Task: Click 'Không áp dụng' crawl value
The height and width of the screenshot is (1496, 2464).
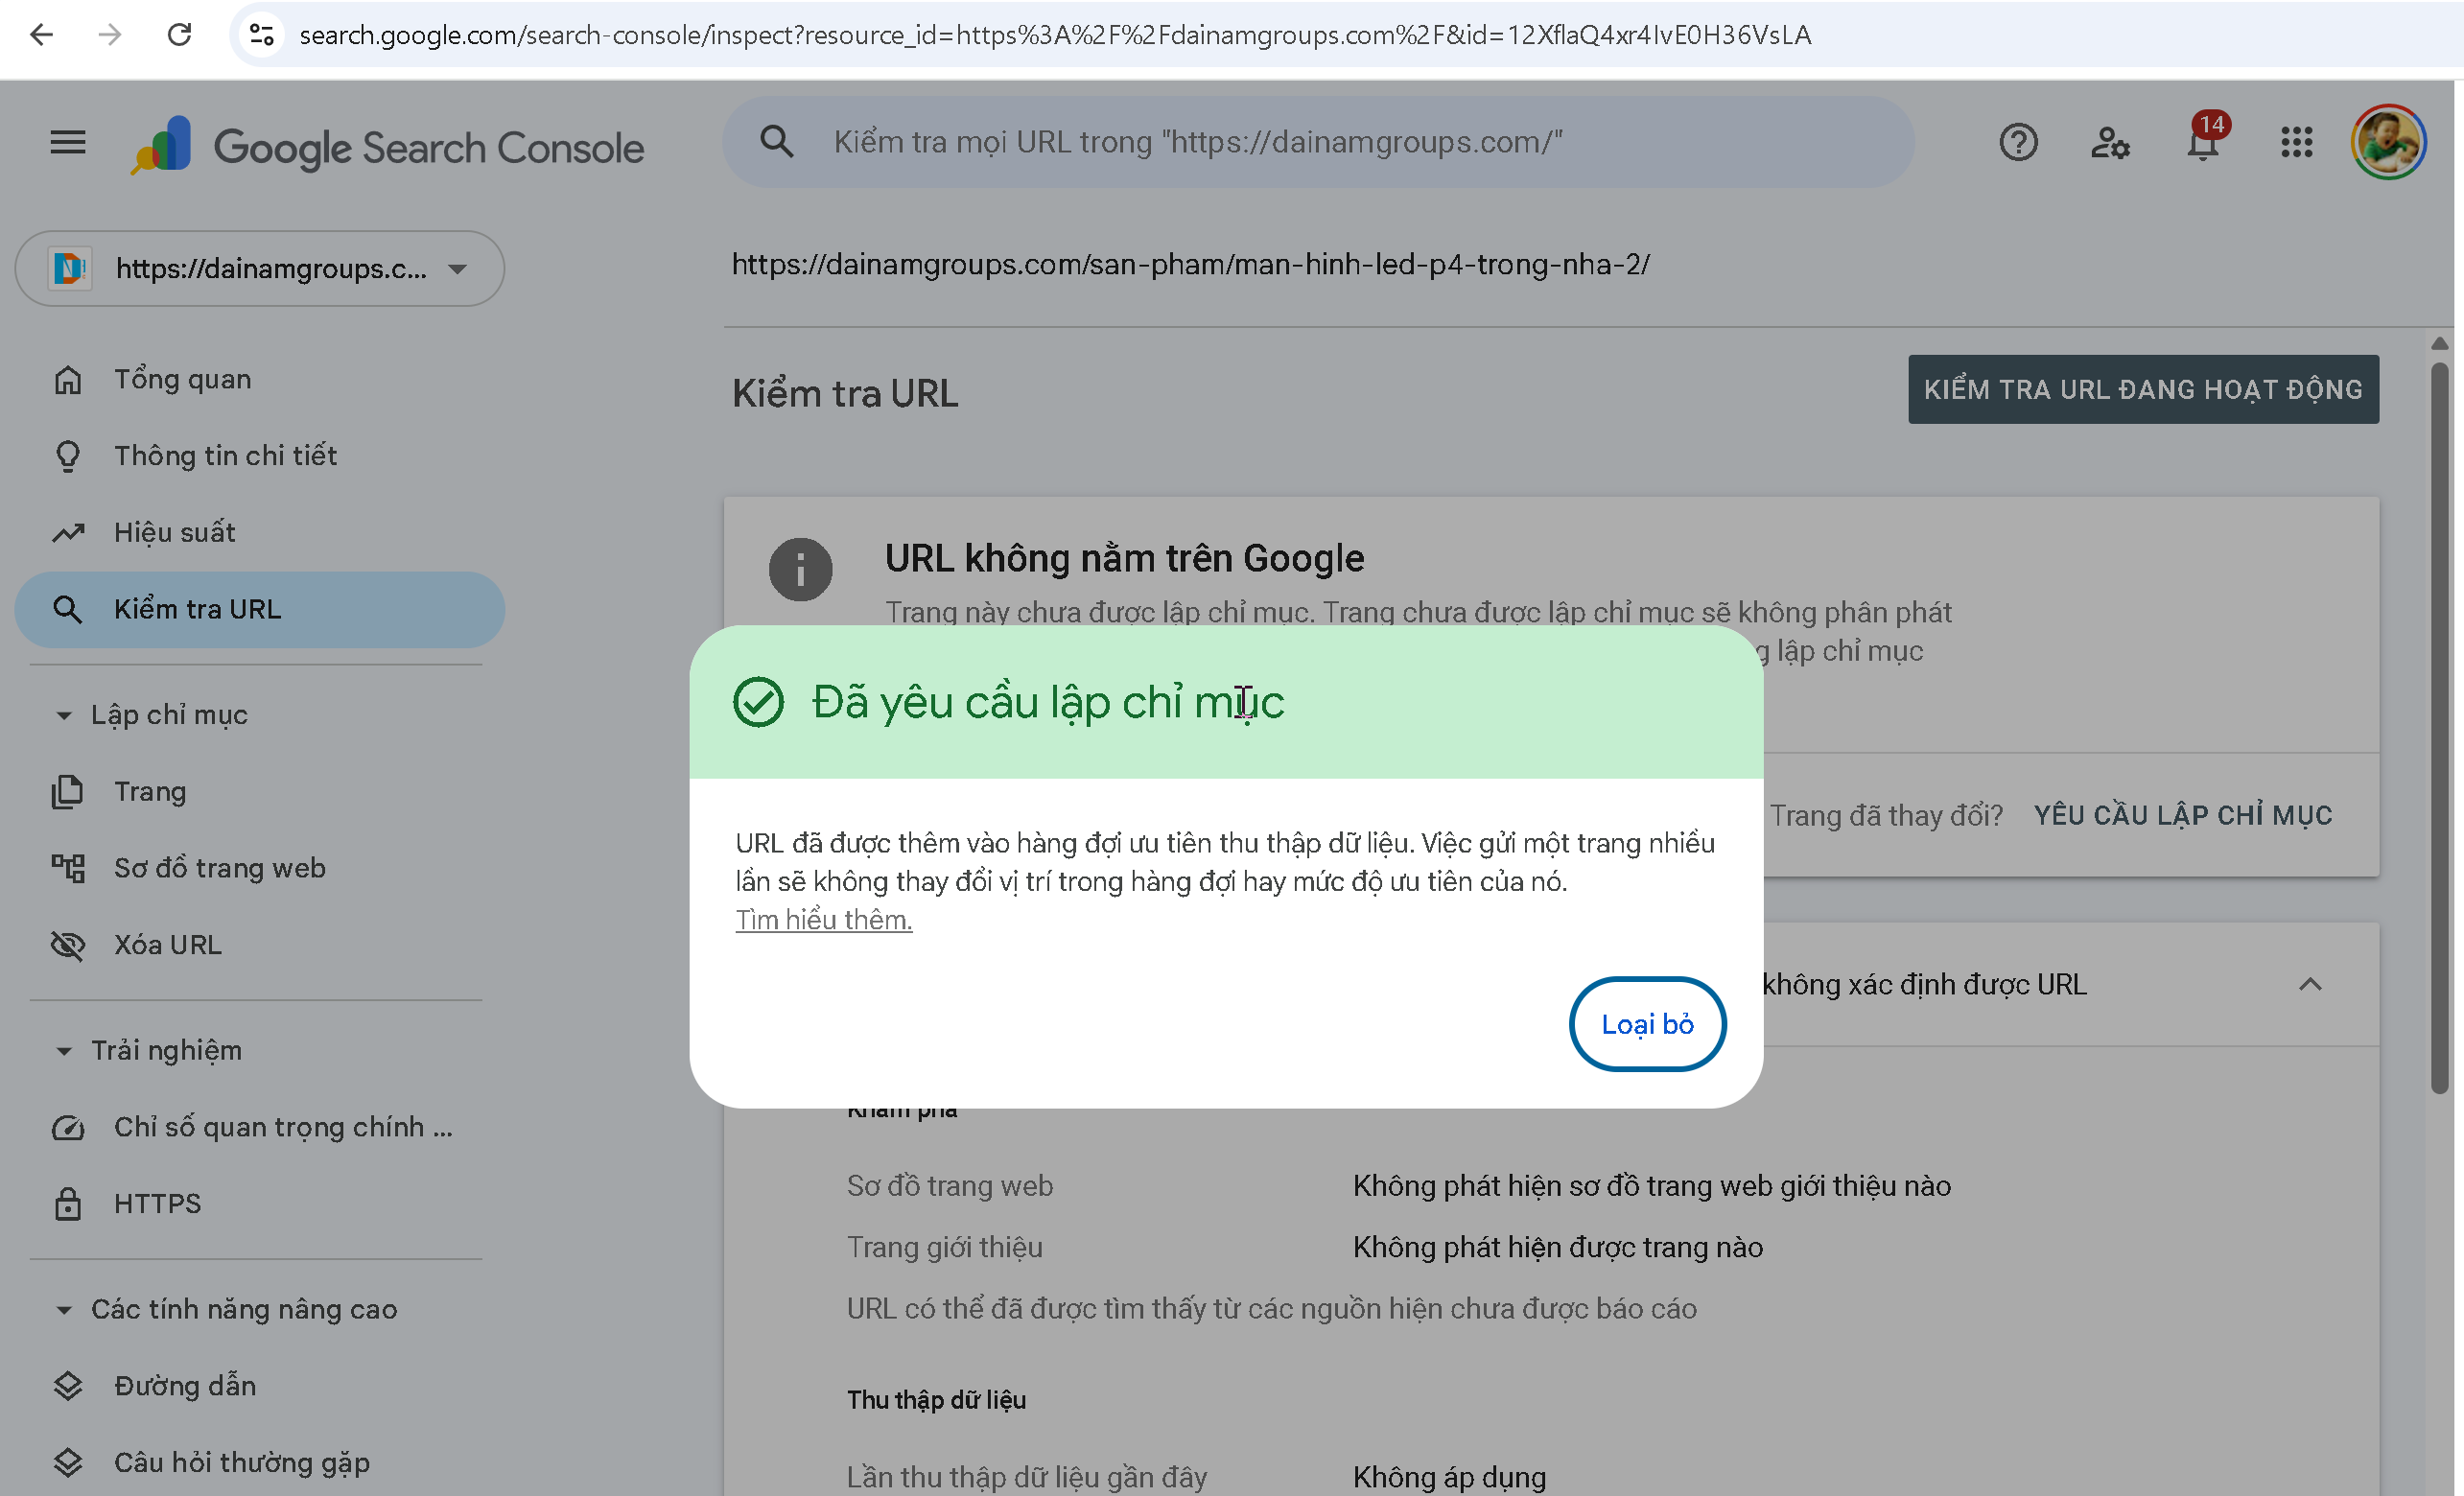Action: point(1449,1477)
